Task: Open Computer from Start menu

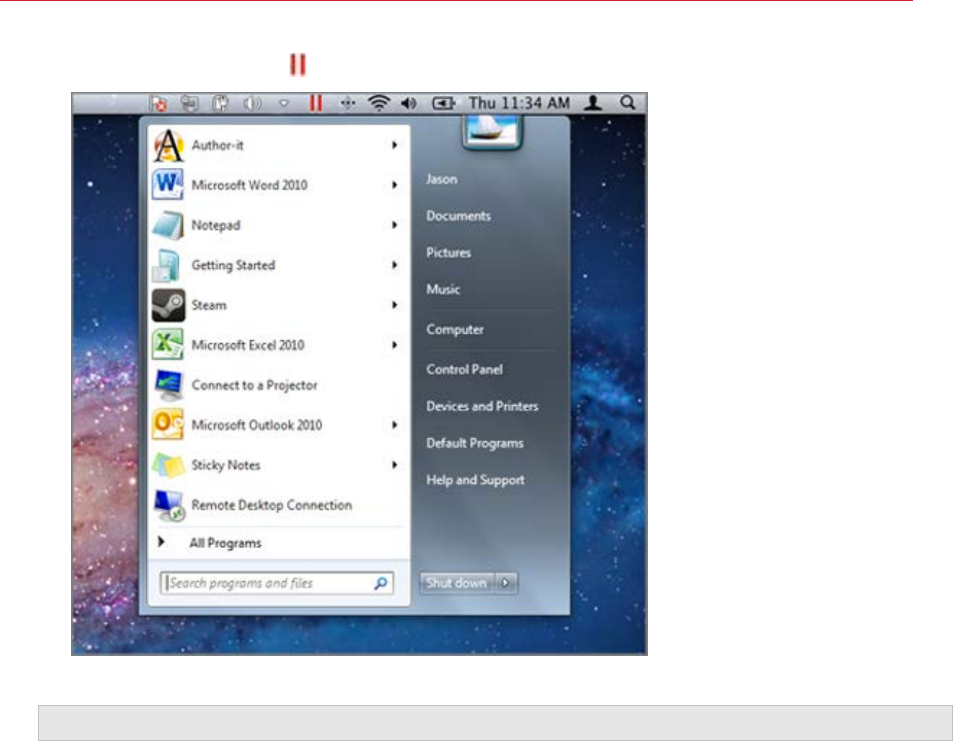Action: (x=455, y=329)
